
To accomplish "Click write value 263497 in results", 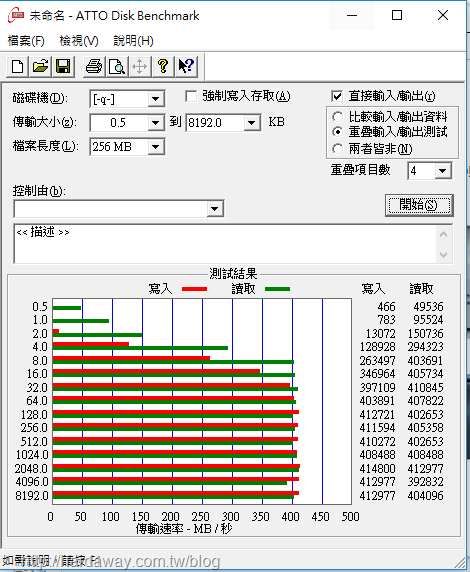I will pyautogui.click(x=377, y=360).
